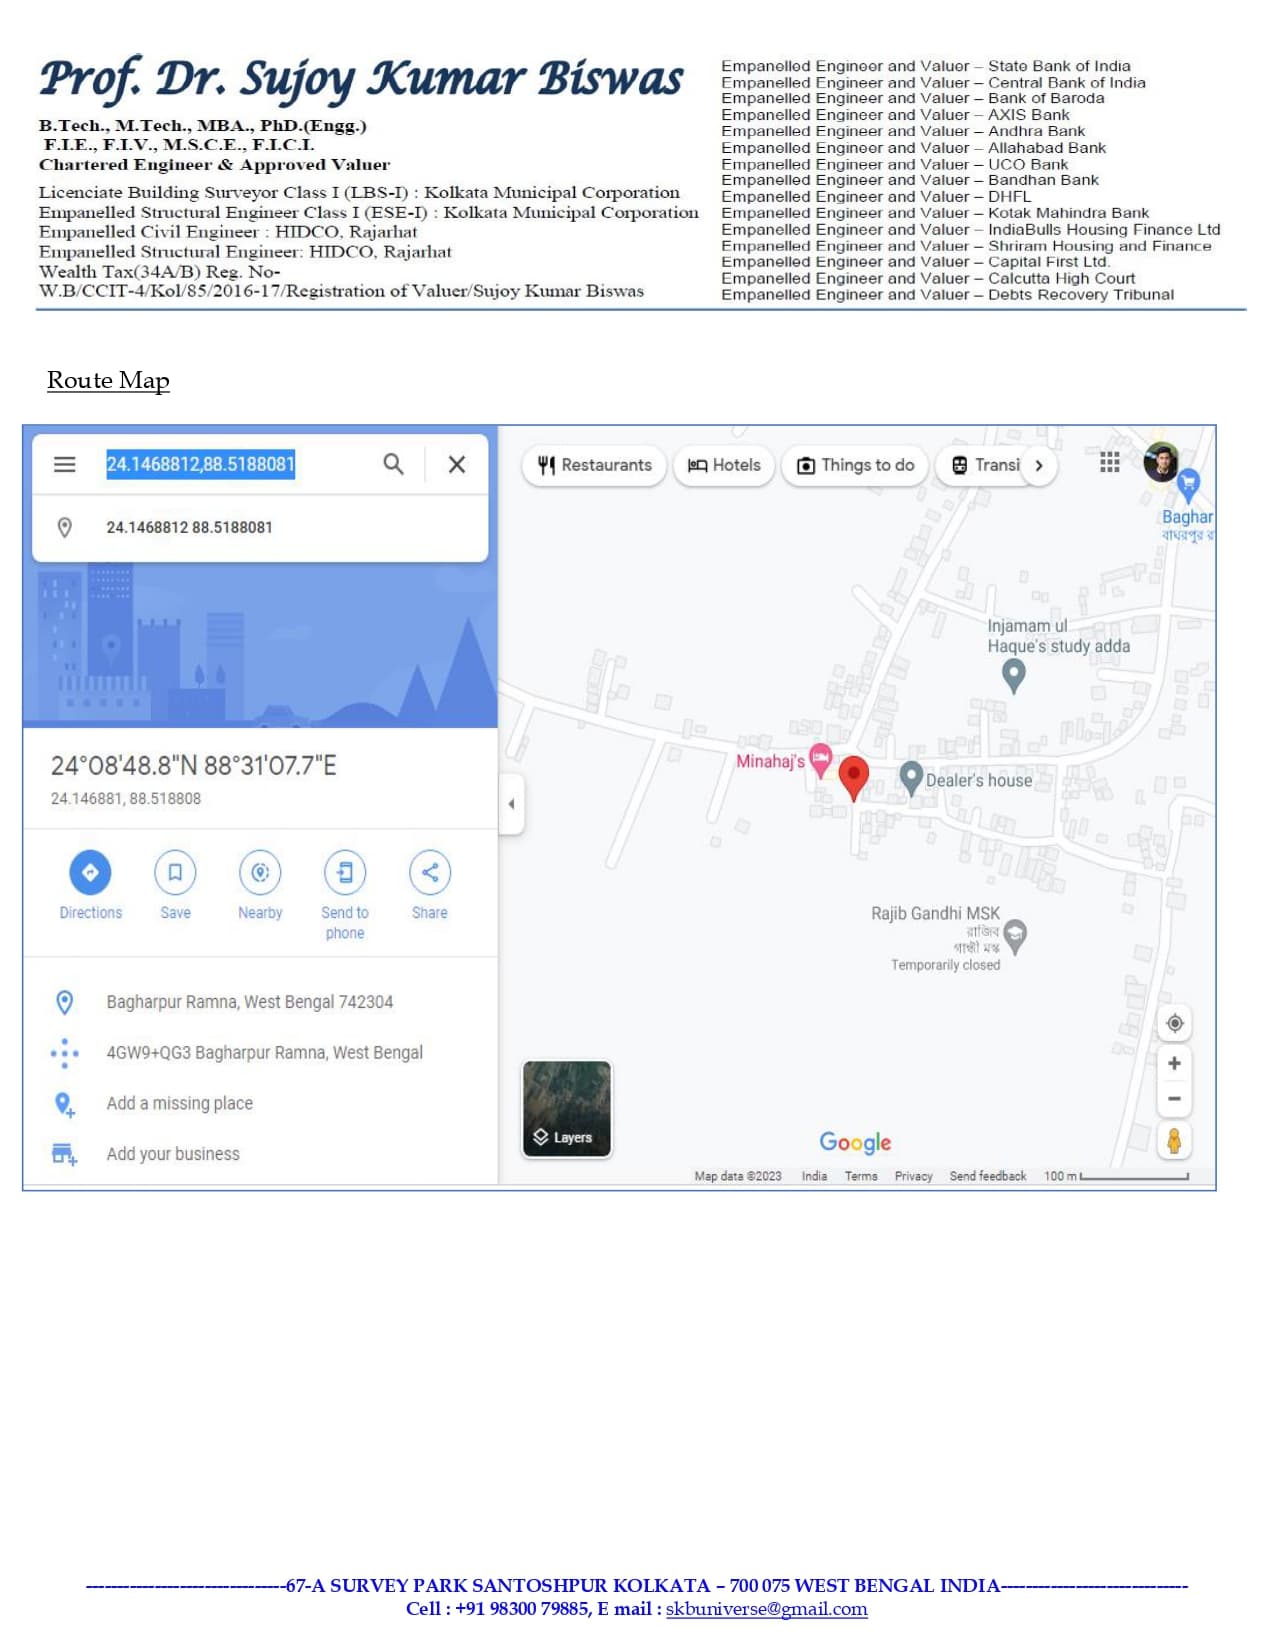The width and height of the screenshot is (1275, 1650).
Task: Open the Privacy link
Action: [913, 1176]
